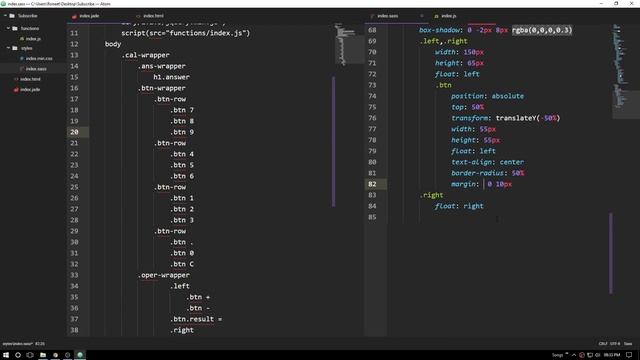Close the index.sass tab
Image resolution: width=640 pixels, height=360 pixels.
pyautogui.click(x=422, y=16)
